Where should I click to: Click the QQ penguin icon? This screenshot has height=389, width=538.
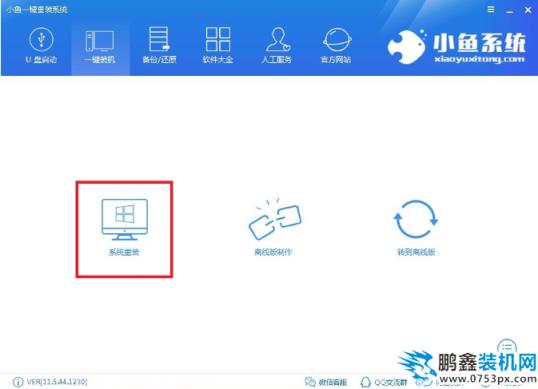[x=366, y=382]
